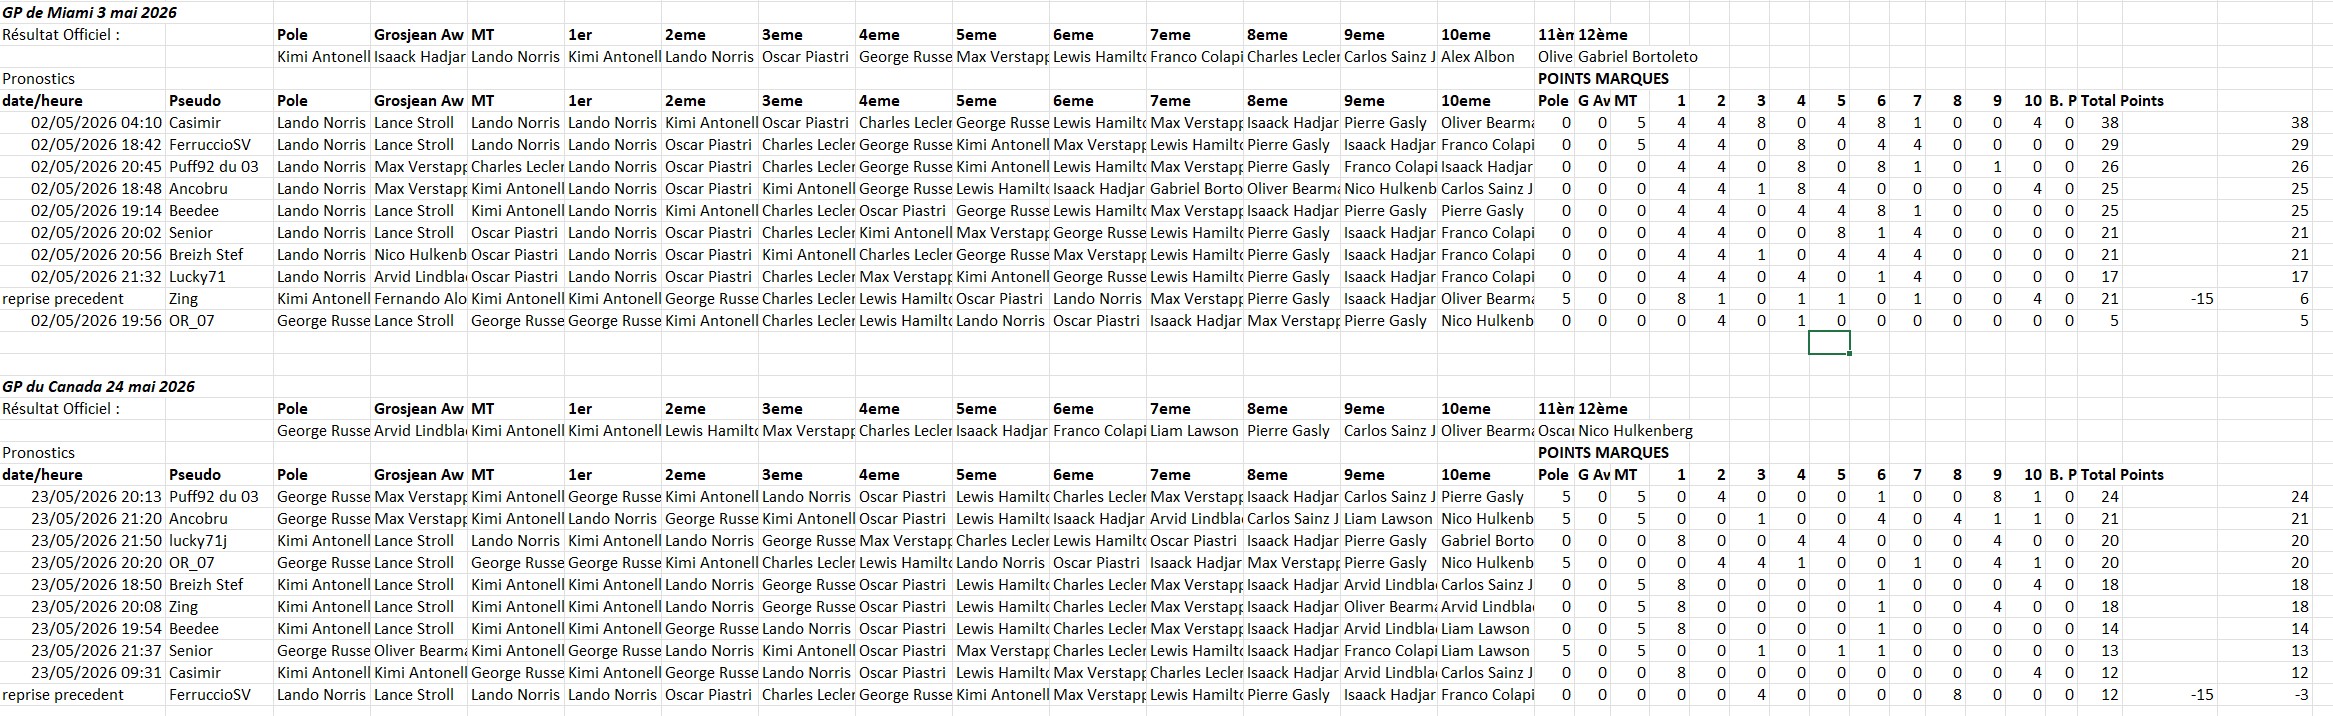Screen dimensions: 2333x716
Task: Click the 'Liam Lawson' 7ème official result cell
Action: point(1194,431)
